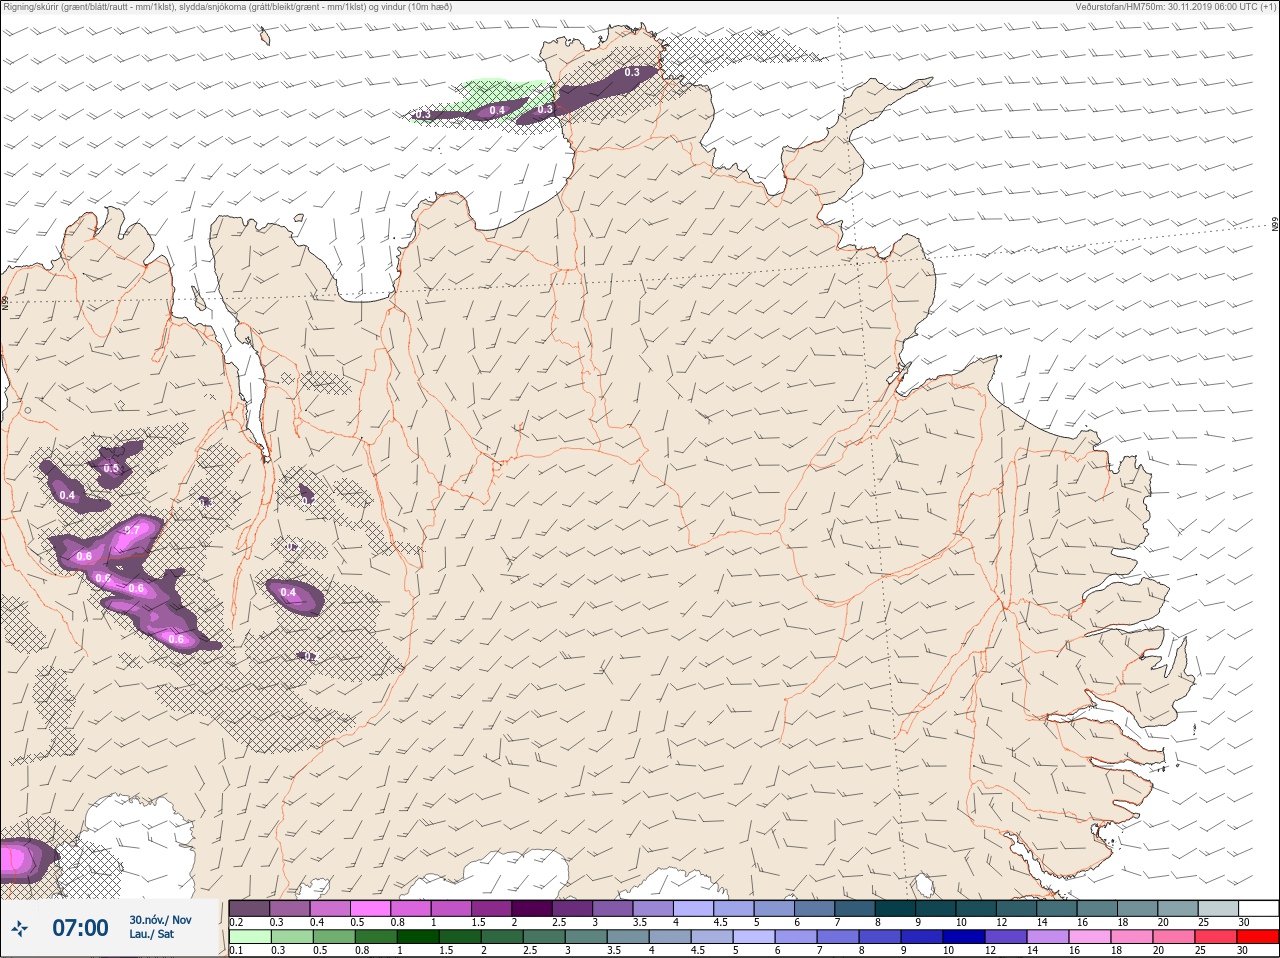The width and height of the screenshot is (1280, 958).
Task: Select the top legend swatch labeled 25
Action: coord(1218,908)
